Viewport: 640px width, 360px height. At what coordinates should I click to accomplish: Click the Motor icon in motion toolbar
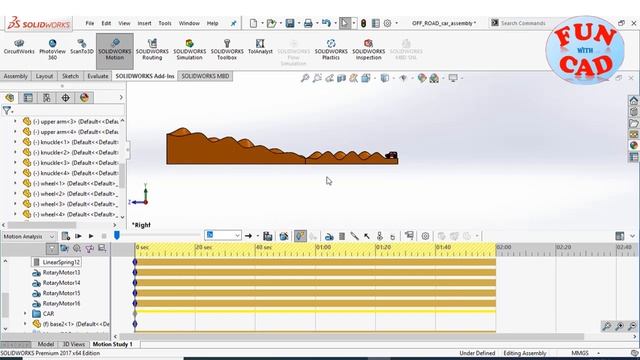coord(329,236)
